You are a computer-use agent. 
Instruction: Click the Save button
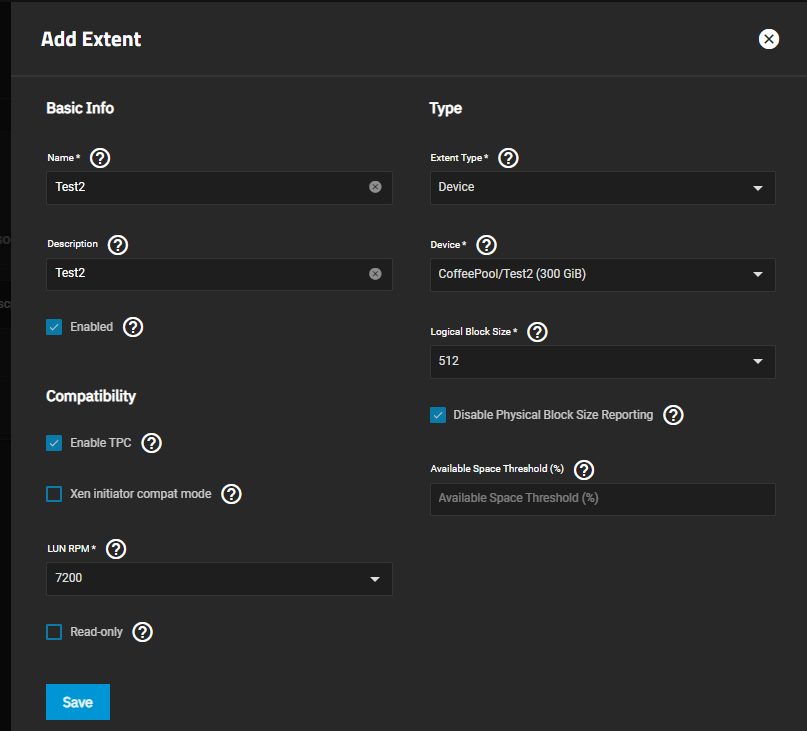click(x=78, y=702)
